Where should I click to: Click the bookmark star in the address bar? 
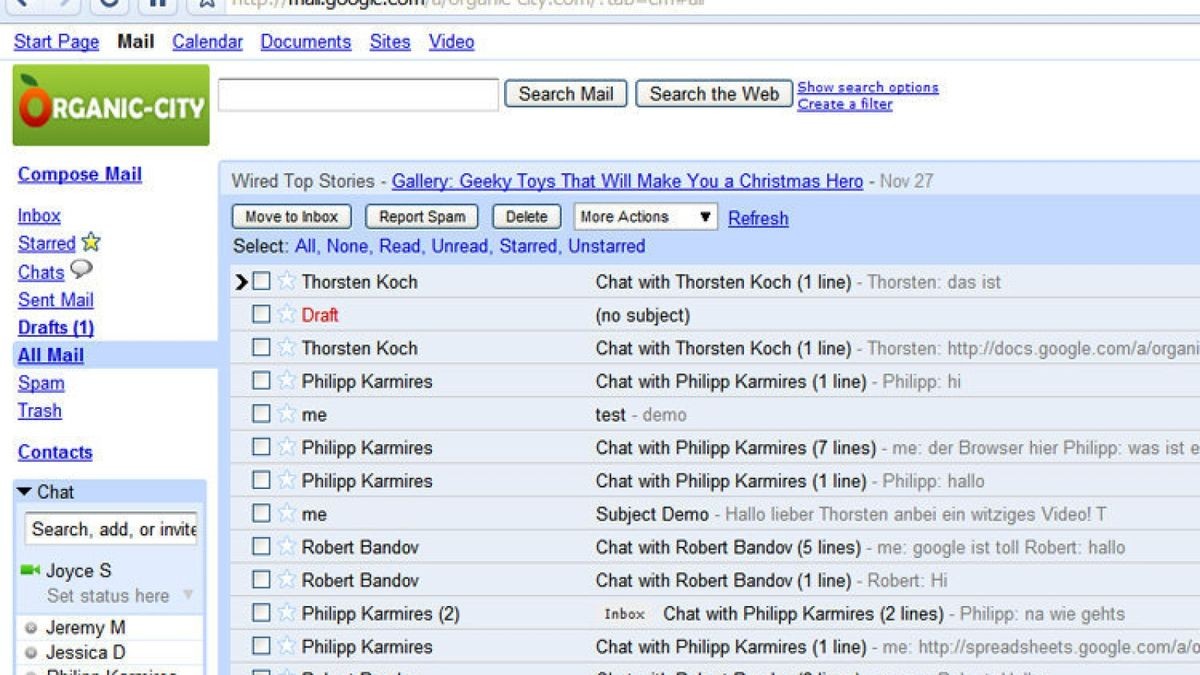point(207,5)
